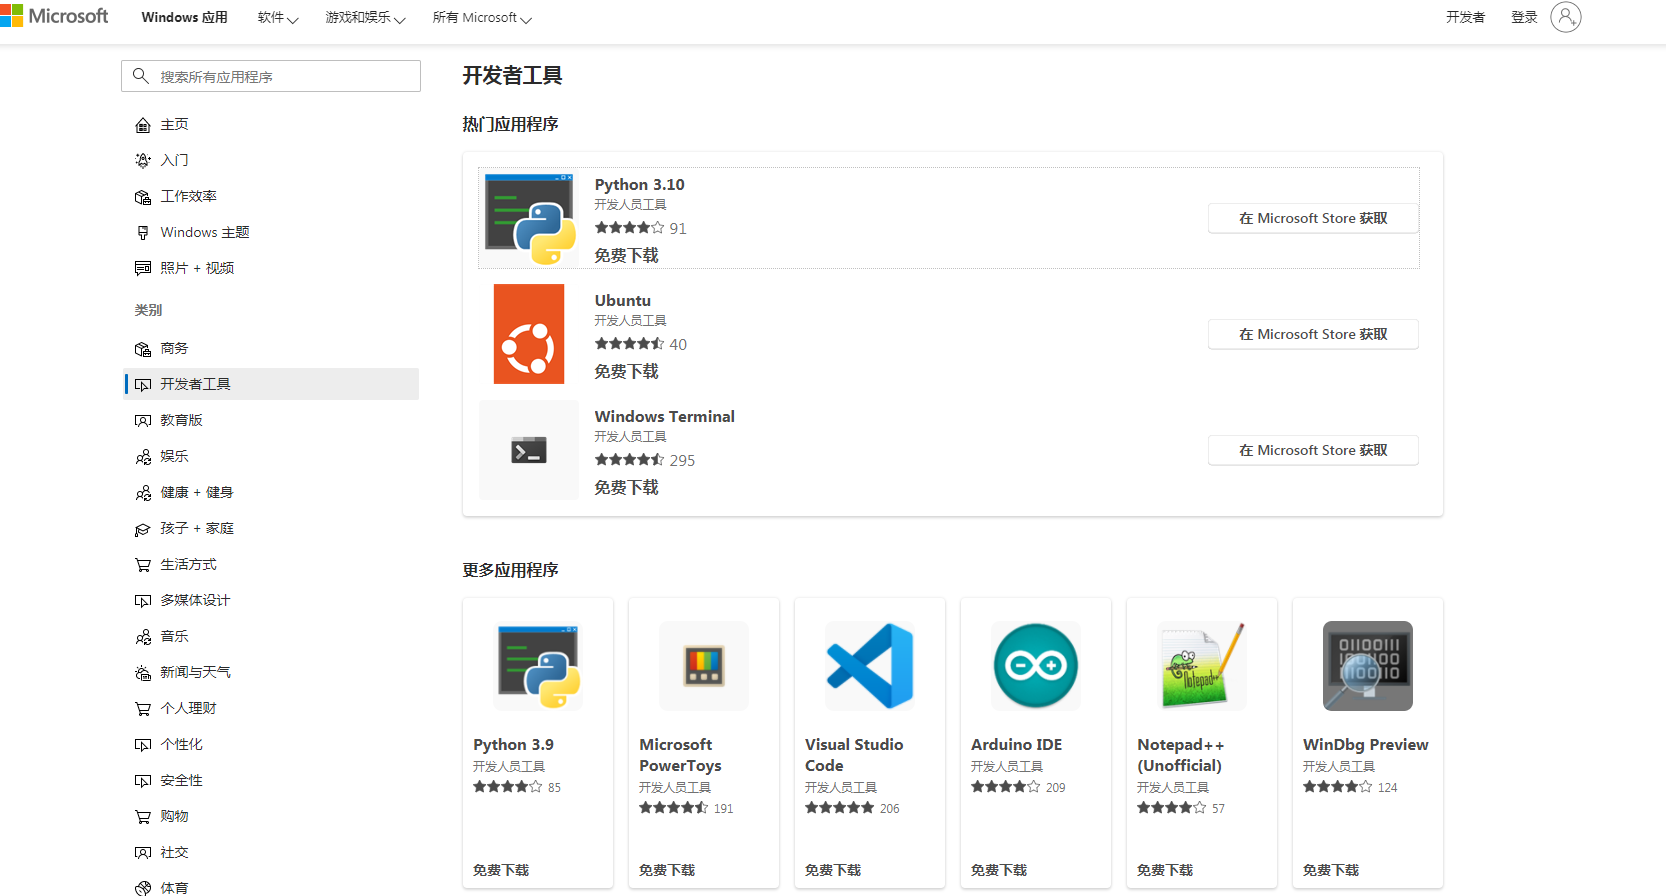Image resolution: width=1666 pixels, height=896 pixels.
Task: Select the 开发者工具 category
Action: [x=272, y=384]
